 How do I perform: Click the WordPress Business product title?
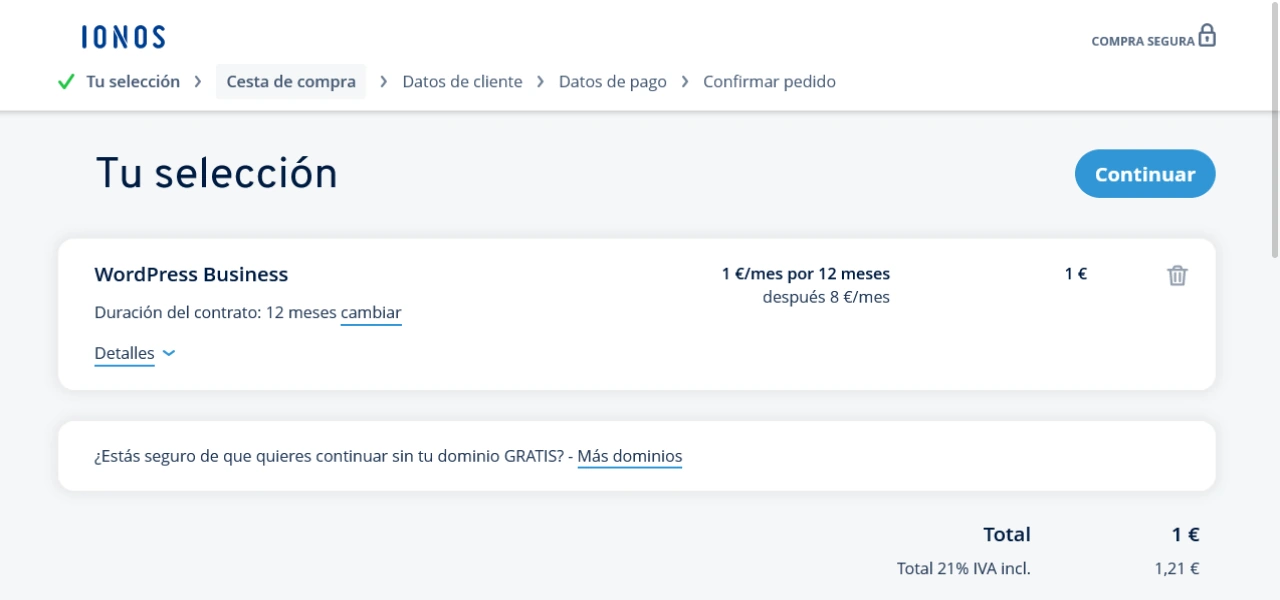click(x=191, y=275)
